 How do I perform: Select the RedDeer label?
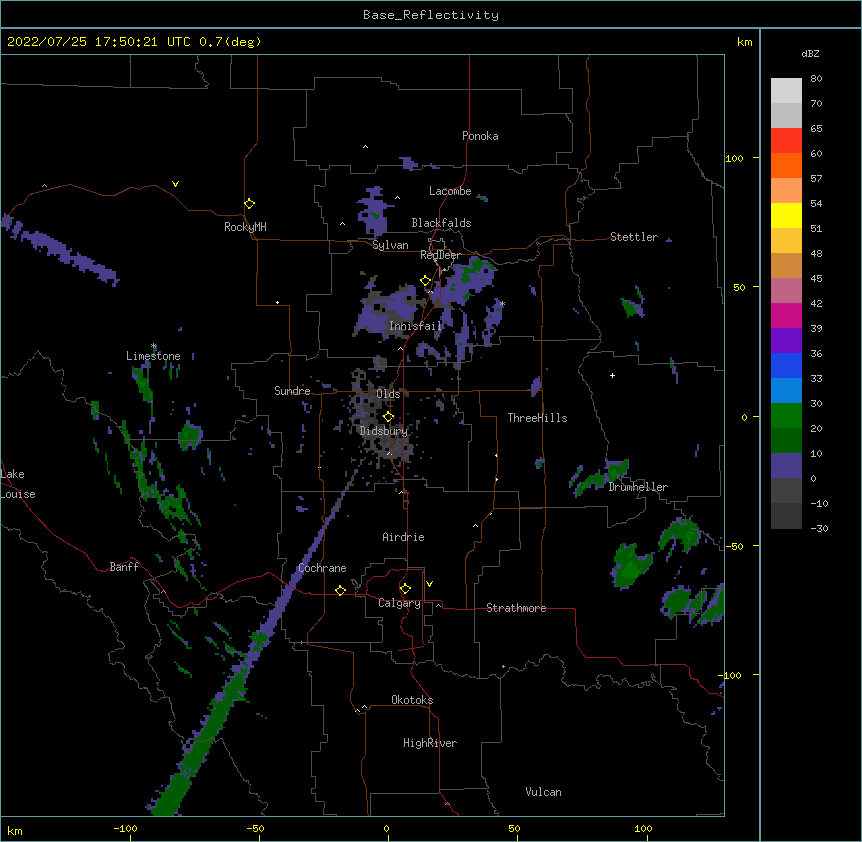click(441, 255)
